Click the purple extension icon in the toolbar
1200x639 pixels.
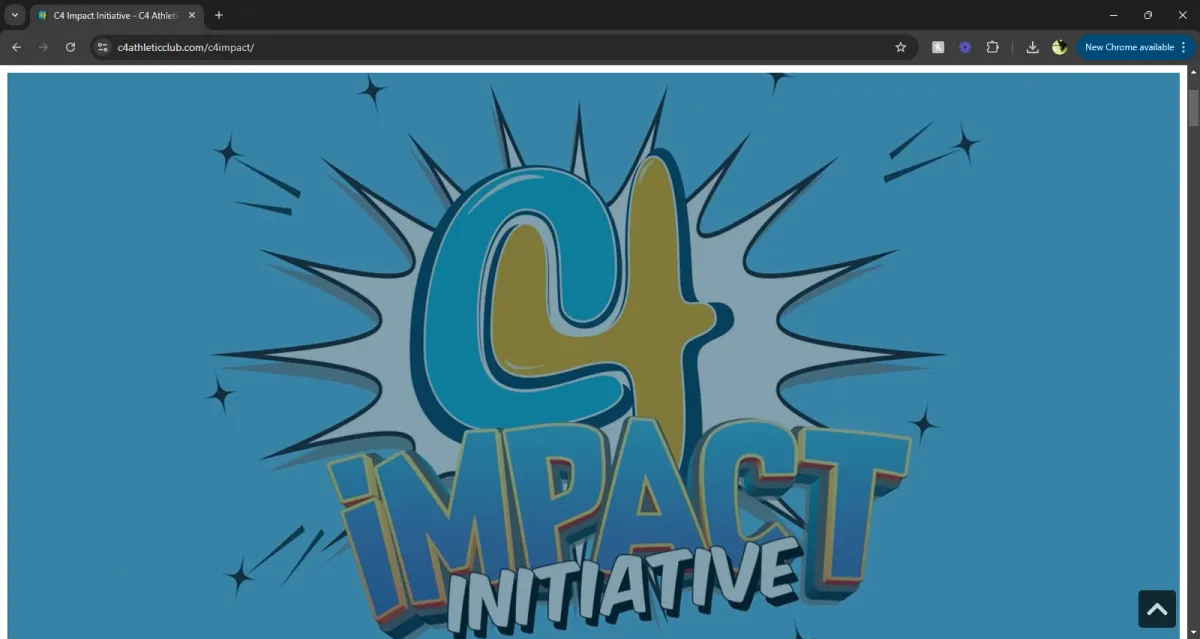pyautogui.click(x=965, y=47)
